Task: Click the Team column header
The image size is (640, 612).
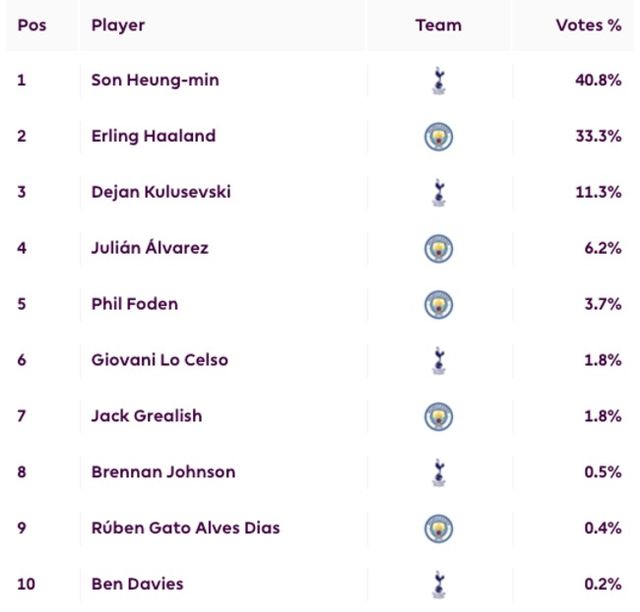Action: click(438, 25)
